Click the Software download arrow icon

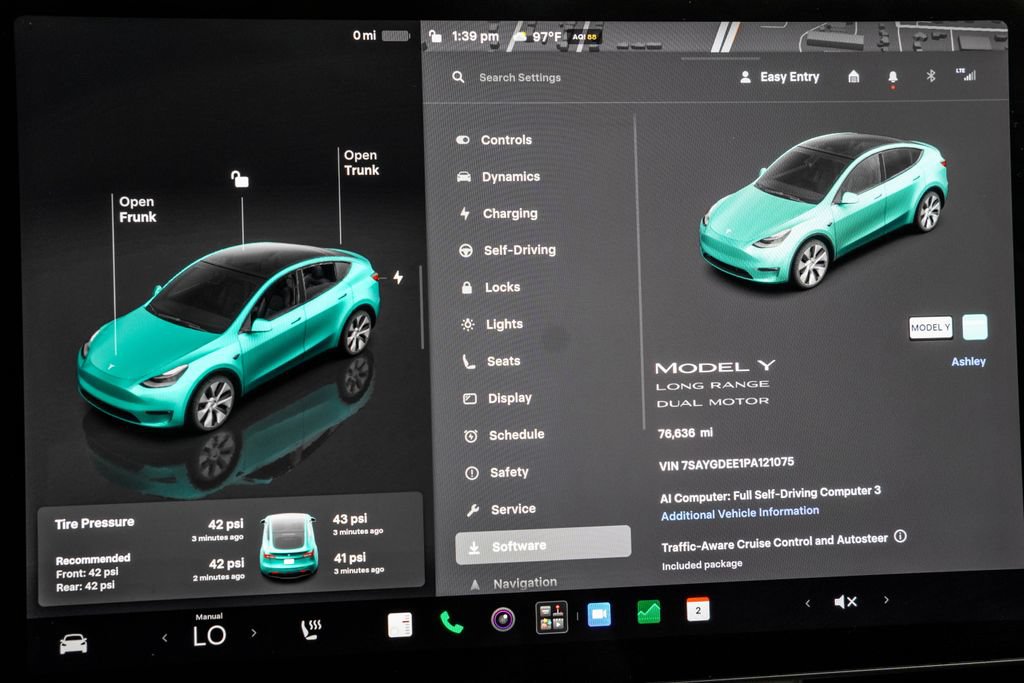tap(474, 548)
